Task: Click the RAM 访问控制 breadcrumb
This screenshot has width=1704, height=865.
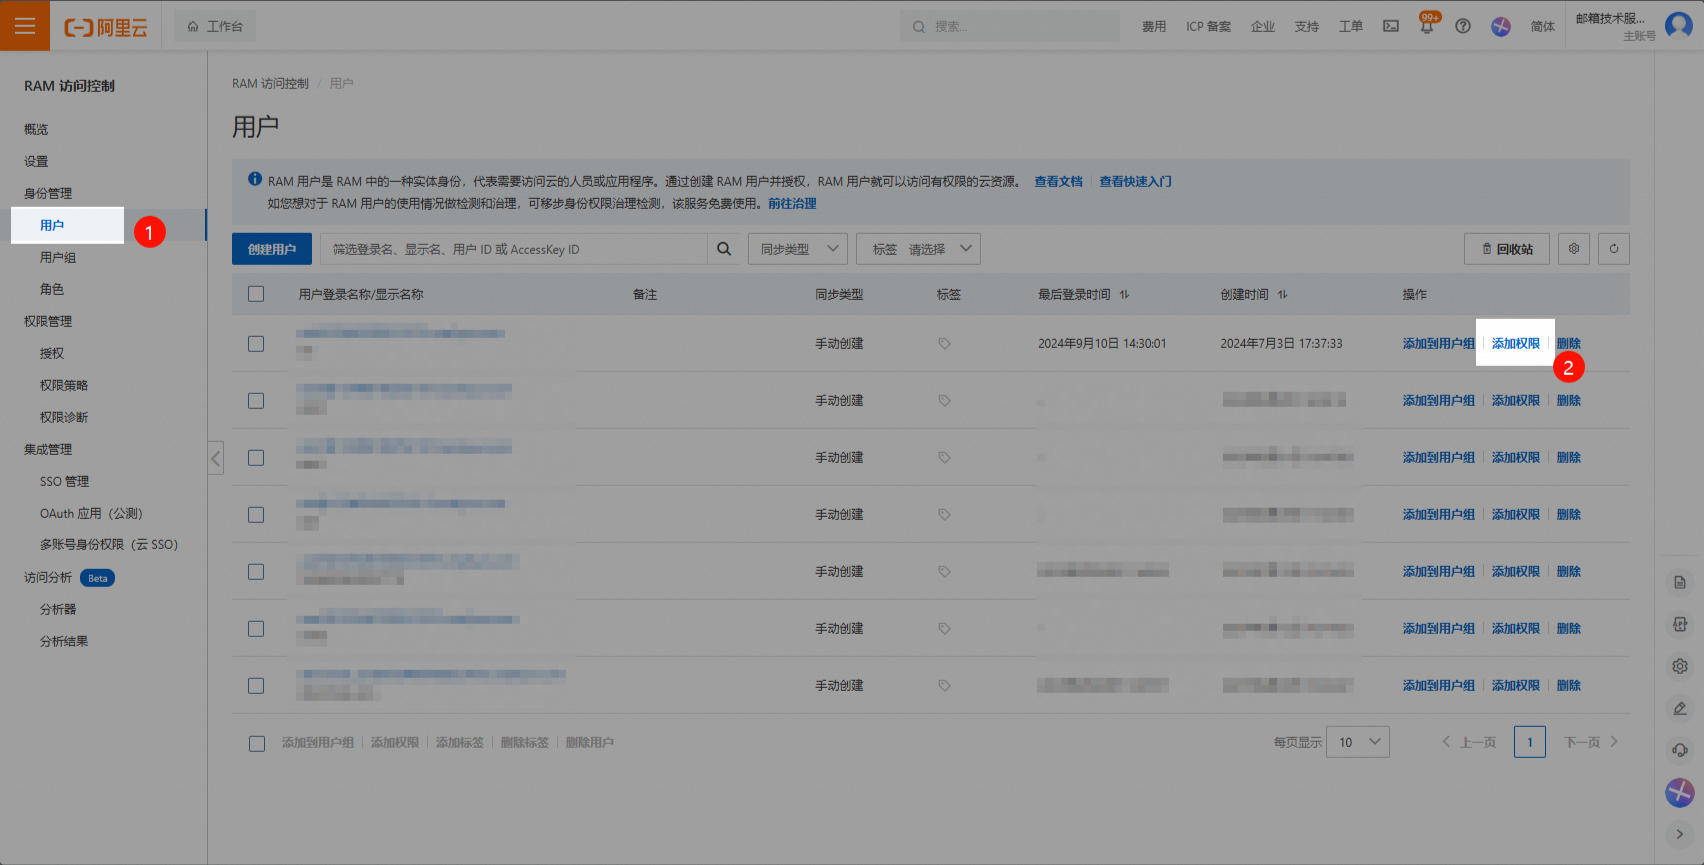Action: 270,83
